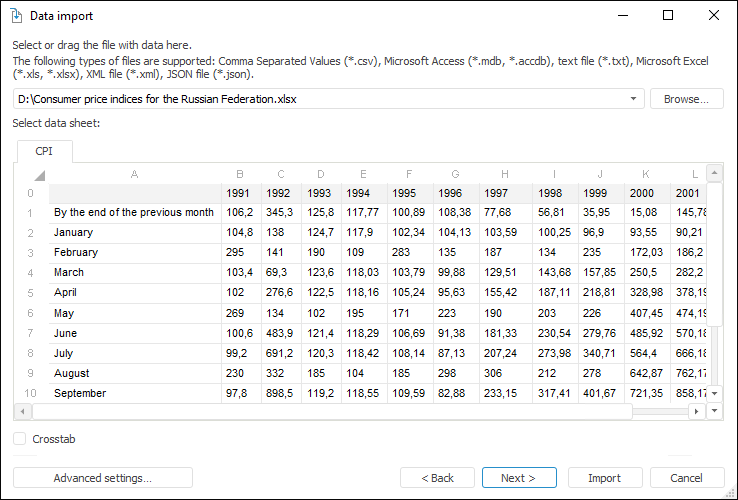Viewport: 738px width, 500px height.
Task: Expand the file path dropdown arrow
Action: [x=634, y=99]
